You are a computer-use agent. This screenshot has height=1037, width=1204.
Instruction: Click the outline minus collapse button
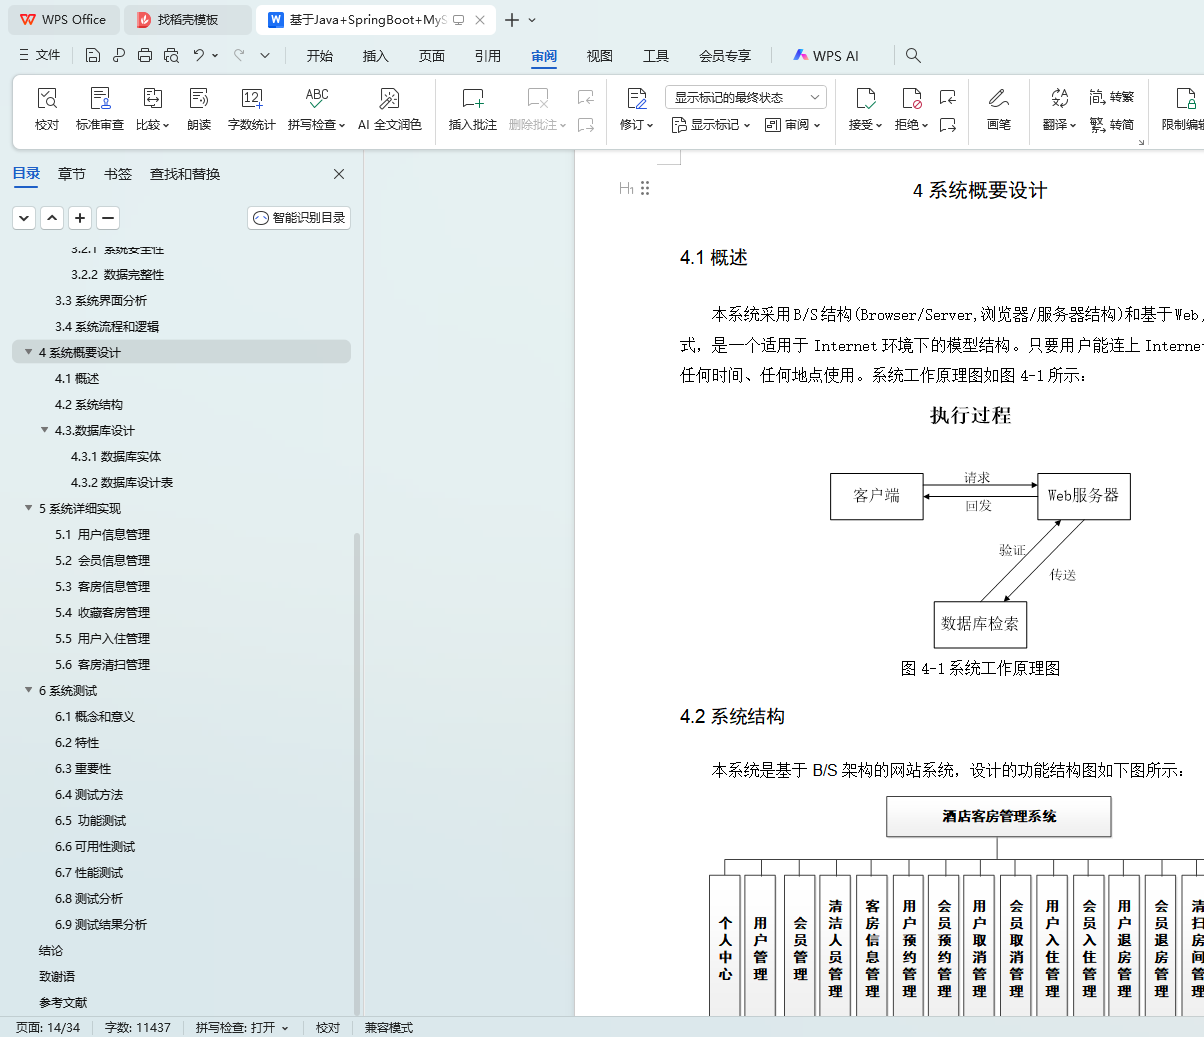pyautogui.click(x=108, y=217)
